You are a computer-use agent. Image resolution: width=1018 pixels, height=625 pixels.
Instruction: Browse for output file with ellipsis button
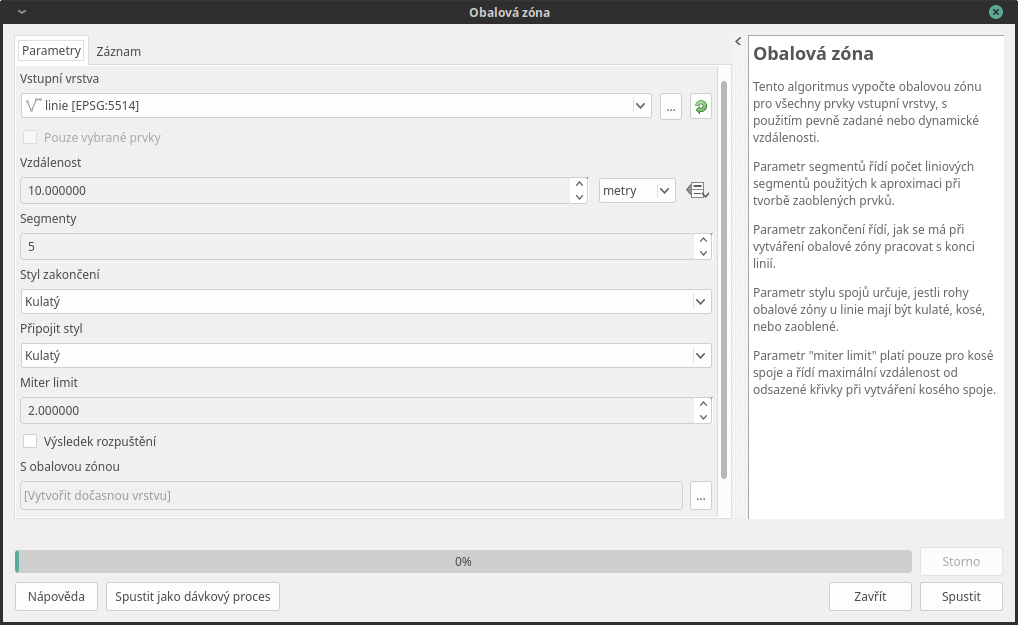point(701,496)
